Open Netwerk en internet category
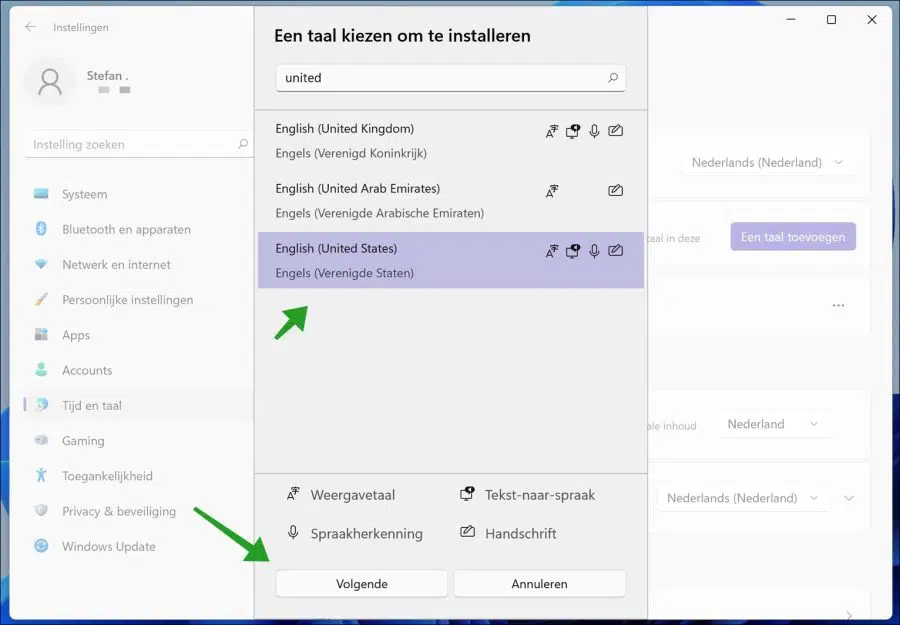The image size is (900, 625). pos(138,265)
